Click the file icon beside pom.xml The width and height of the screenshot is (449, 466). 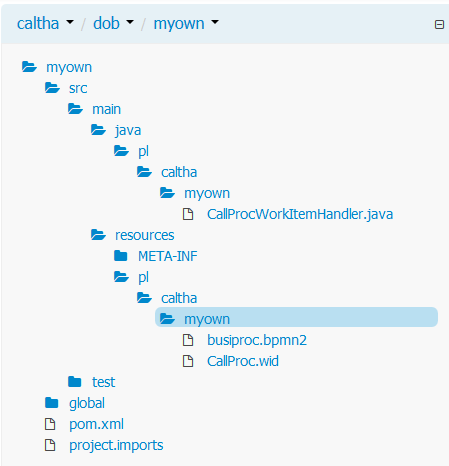click(x=50, y=424)
